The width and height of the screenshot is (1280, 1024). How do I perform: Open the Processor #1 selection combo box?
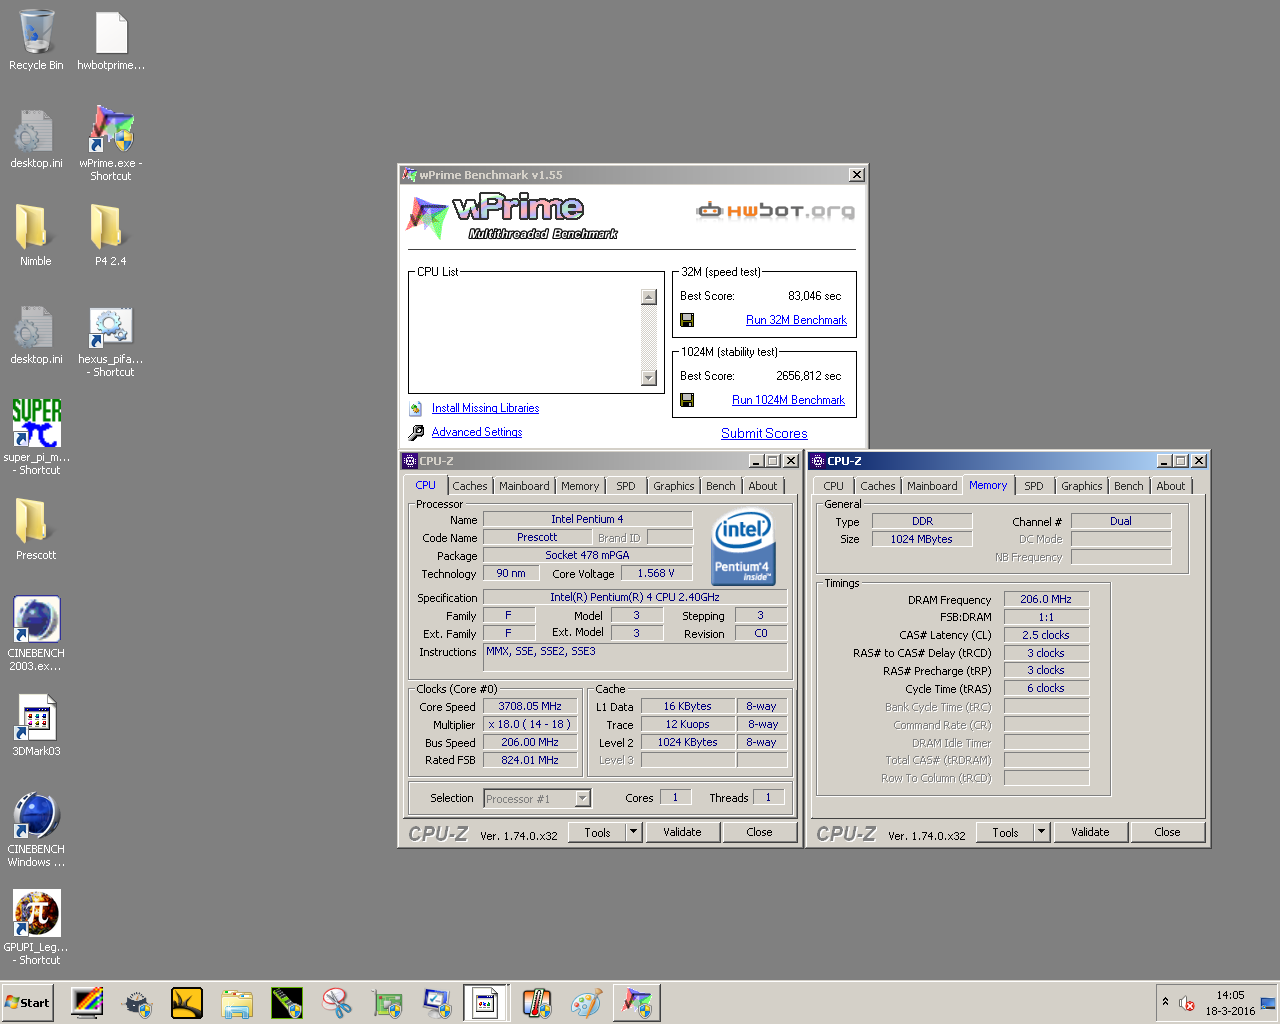[537, 798]
